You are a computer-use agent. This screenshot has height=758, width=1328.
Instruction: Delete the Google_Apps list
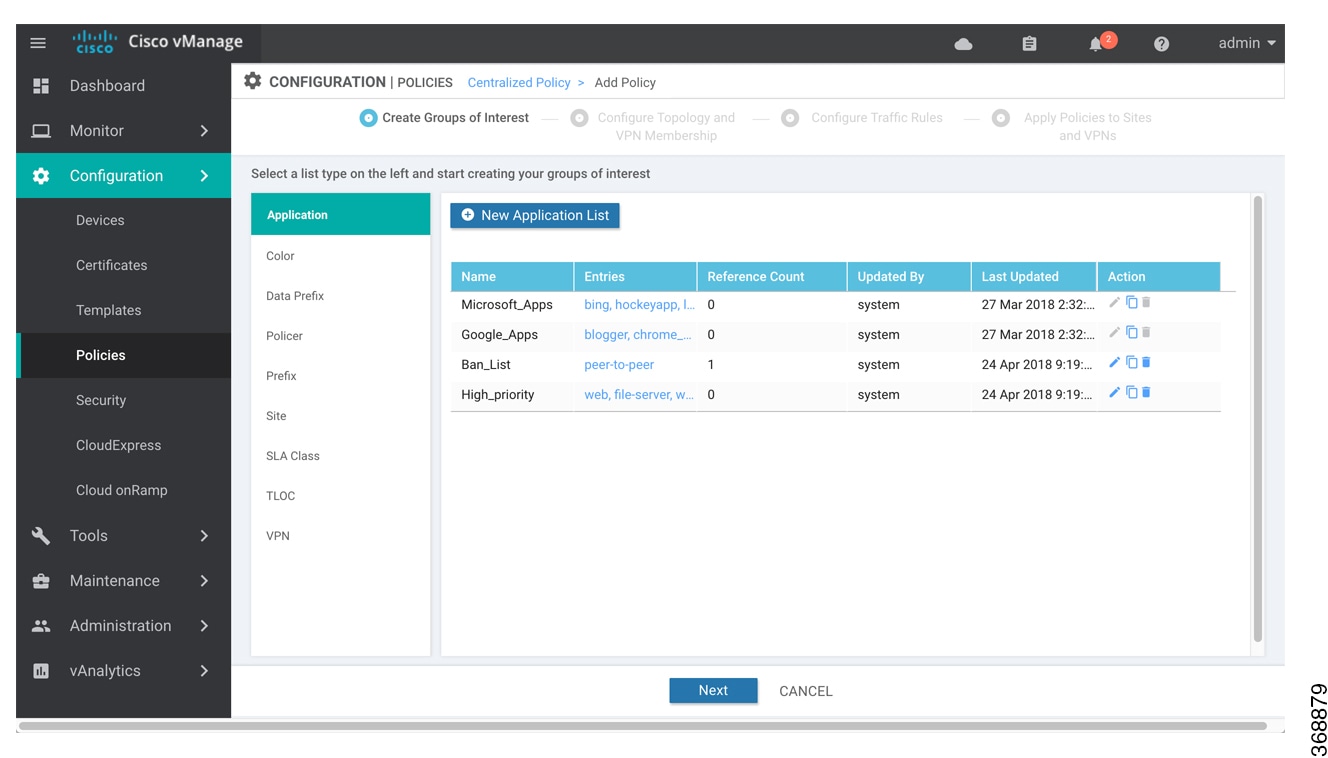tap(1146, 333)
